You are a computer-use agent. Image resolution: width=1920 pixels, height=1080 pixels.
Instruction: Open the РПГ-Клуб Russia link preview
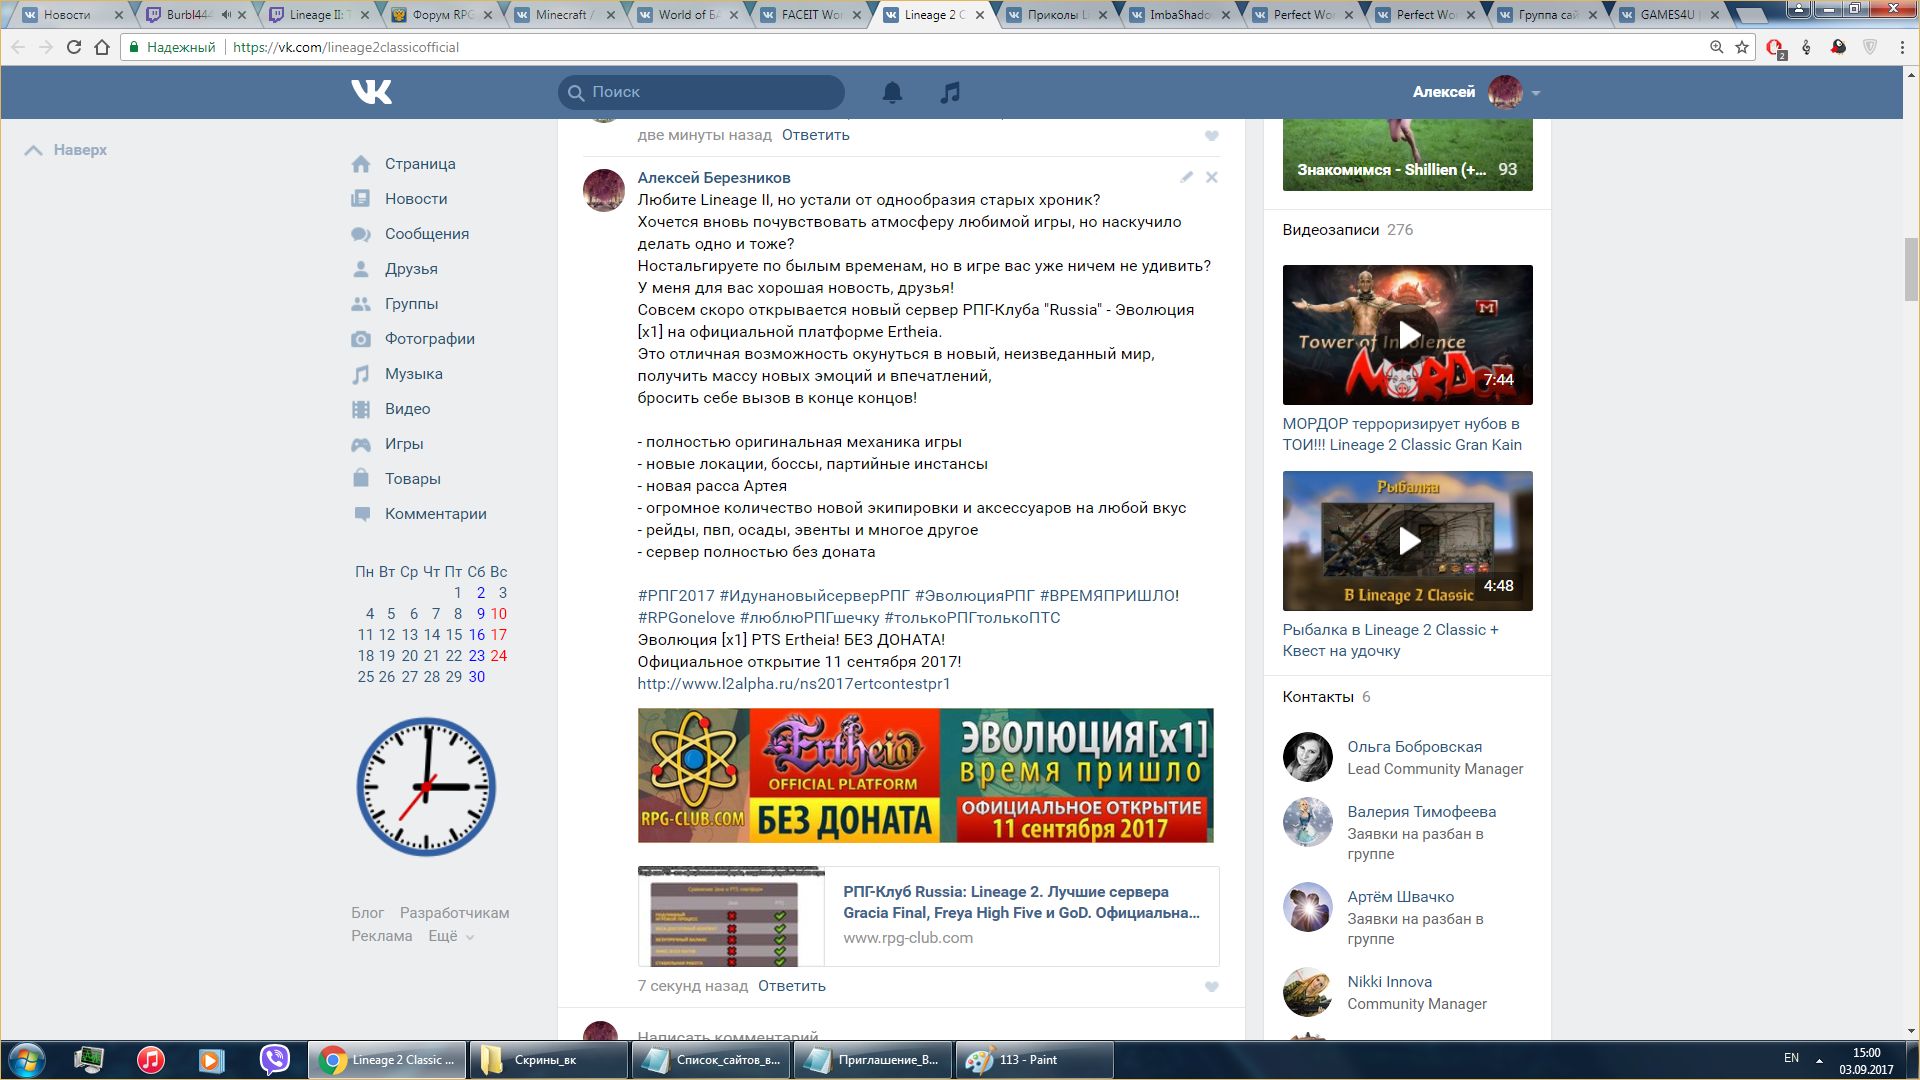pyautogui.click(x=928, y=916)
